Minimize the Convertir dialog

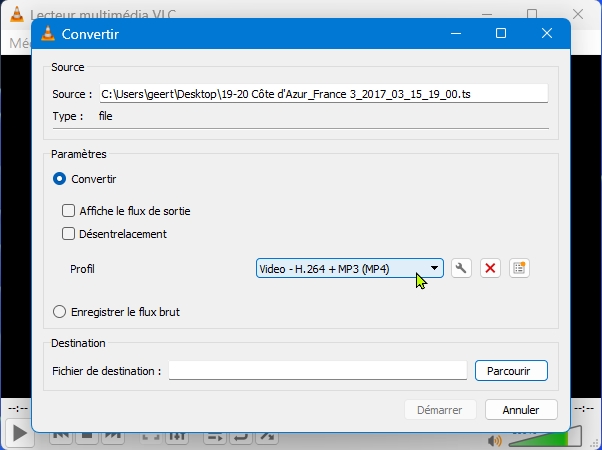tap(456, 33)
